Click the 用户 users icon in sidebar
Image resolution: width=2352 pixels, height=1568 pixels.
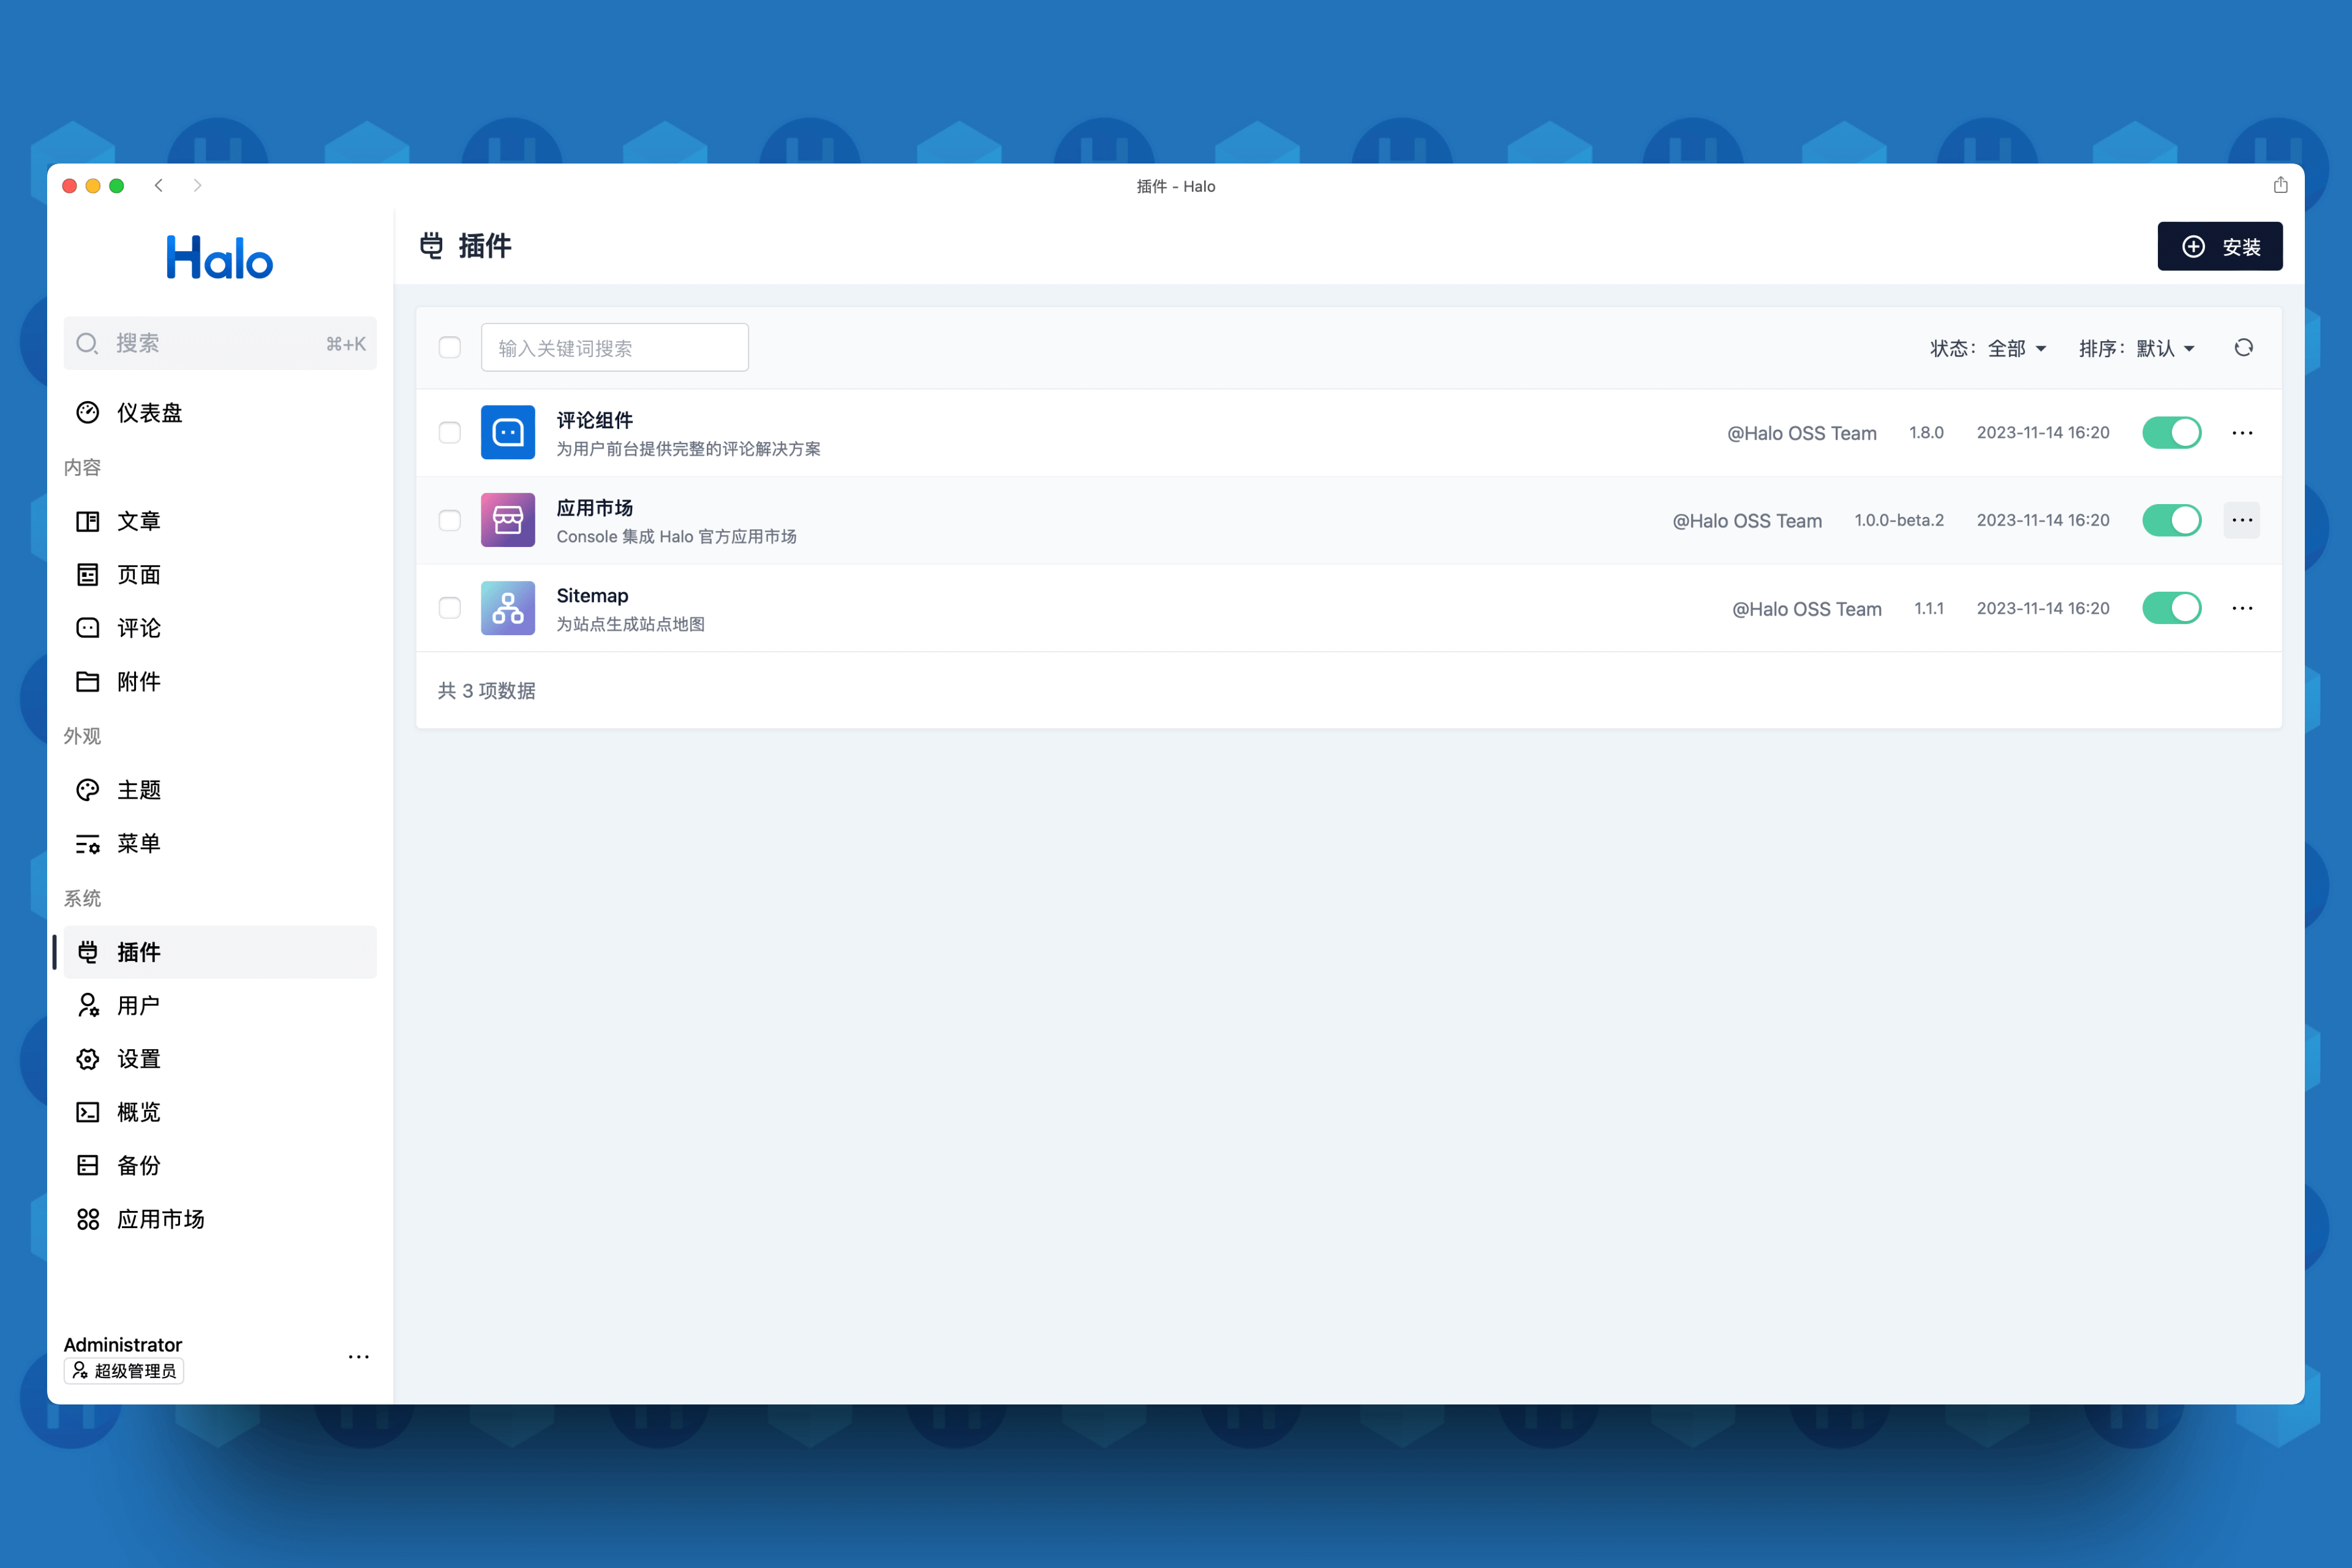click(88, 1006)
